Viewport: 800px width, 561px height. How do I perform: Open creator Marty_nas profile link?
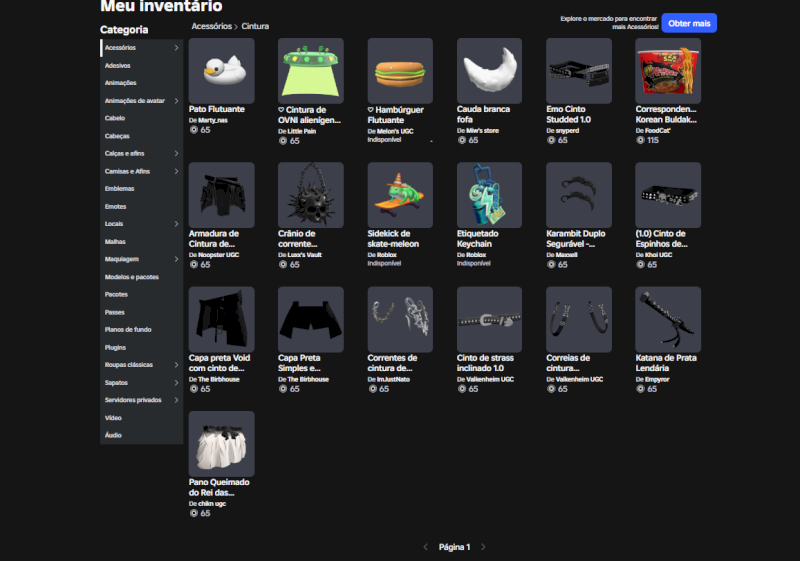213,120
